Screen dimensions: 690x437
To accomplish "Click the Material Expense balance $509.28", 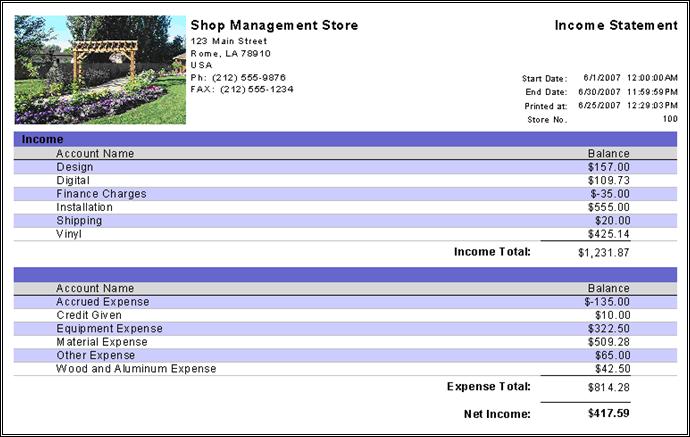I will (x=609, y=342).
